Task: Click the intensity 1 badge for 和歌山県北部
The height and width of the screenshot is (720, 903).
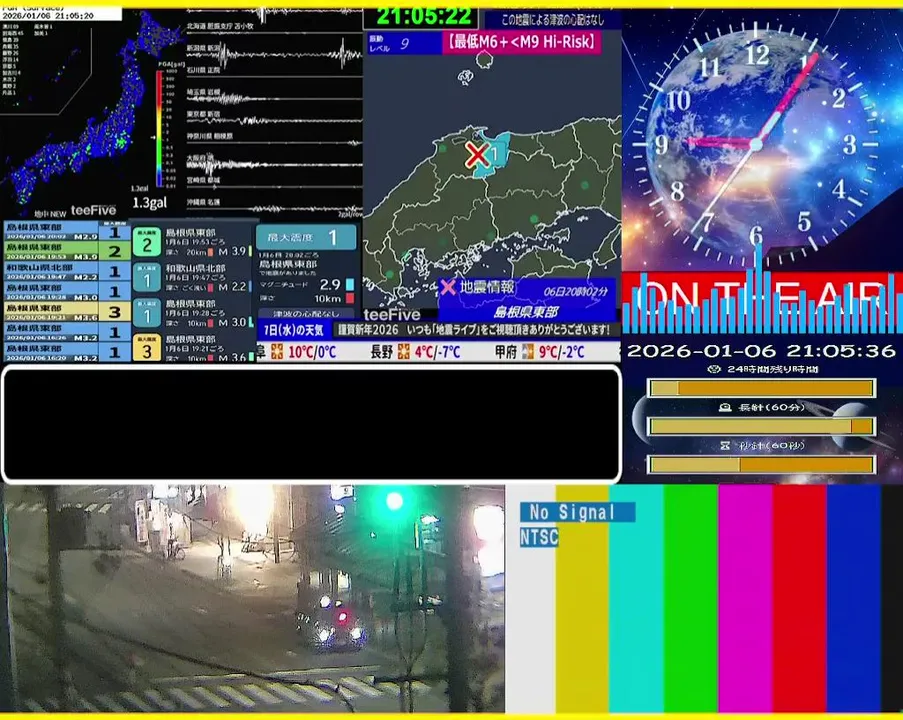Action: (x=147, y=278)
